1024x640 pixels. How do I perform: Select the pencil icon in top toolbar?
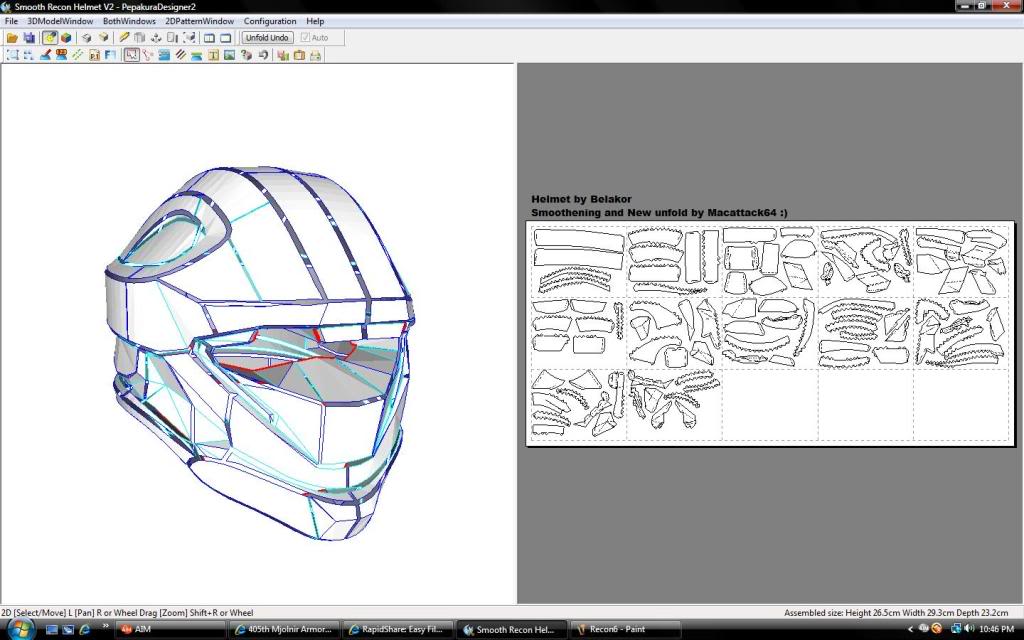[124, 38]
